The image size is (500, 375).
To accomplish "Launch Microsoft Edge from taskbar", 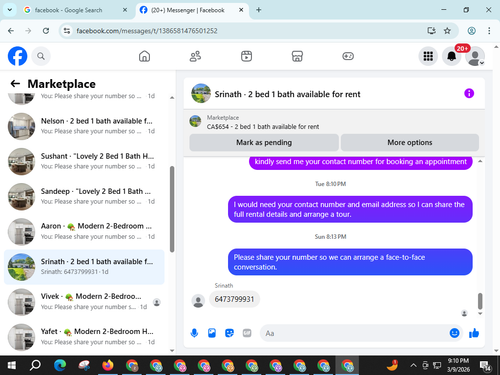I will [x=60, y=366].
